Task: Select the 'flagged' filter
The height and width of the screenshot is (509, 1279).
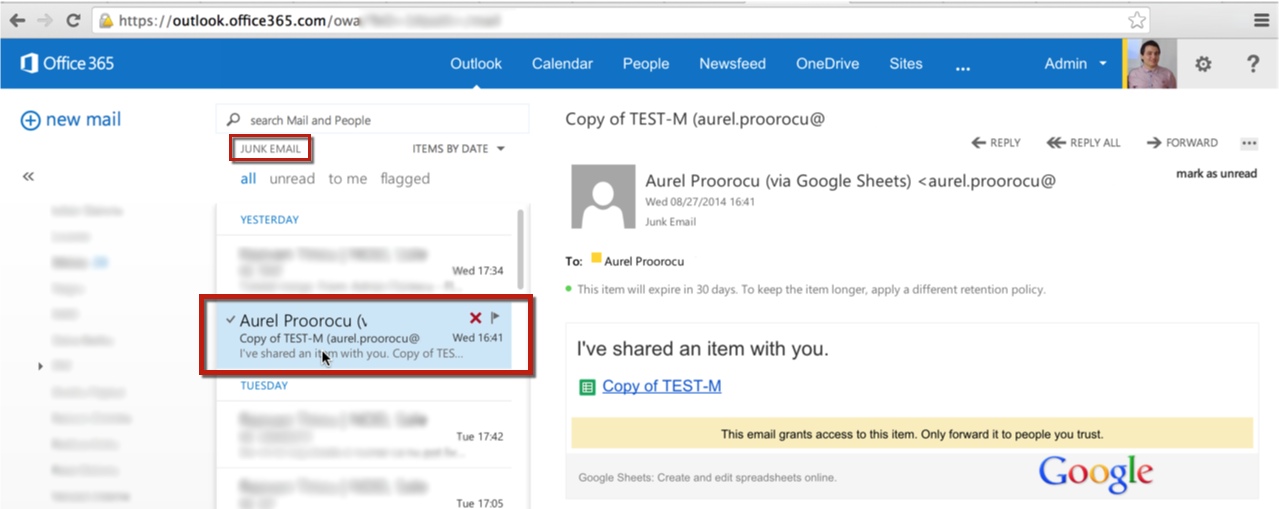Action: [405, 179]
